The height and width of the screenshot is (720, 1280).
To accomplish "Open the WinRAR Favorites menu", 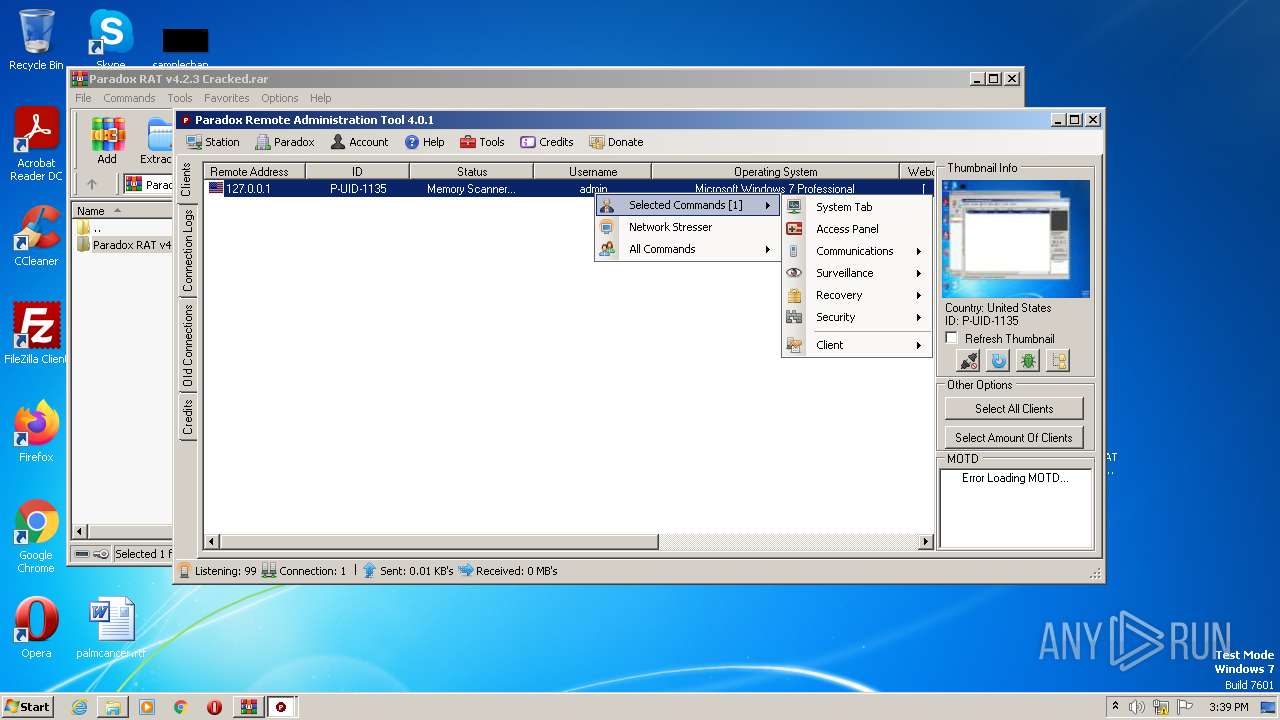I will [227, 98].
